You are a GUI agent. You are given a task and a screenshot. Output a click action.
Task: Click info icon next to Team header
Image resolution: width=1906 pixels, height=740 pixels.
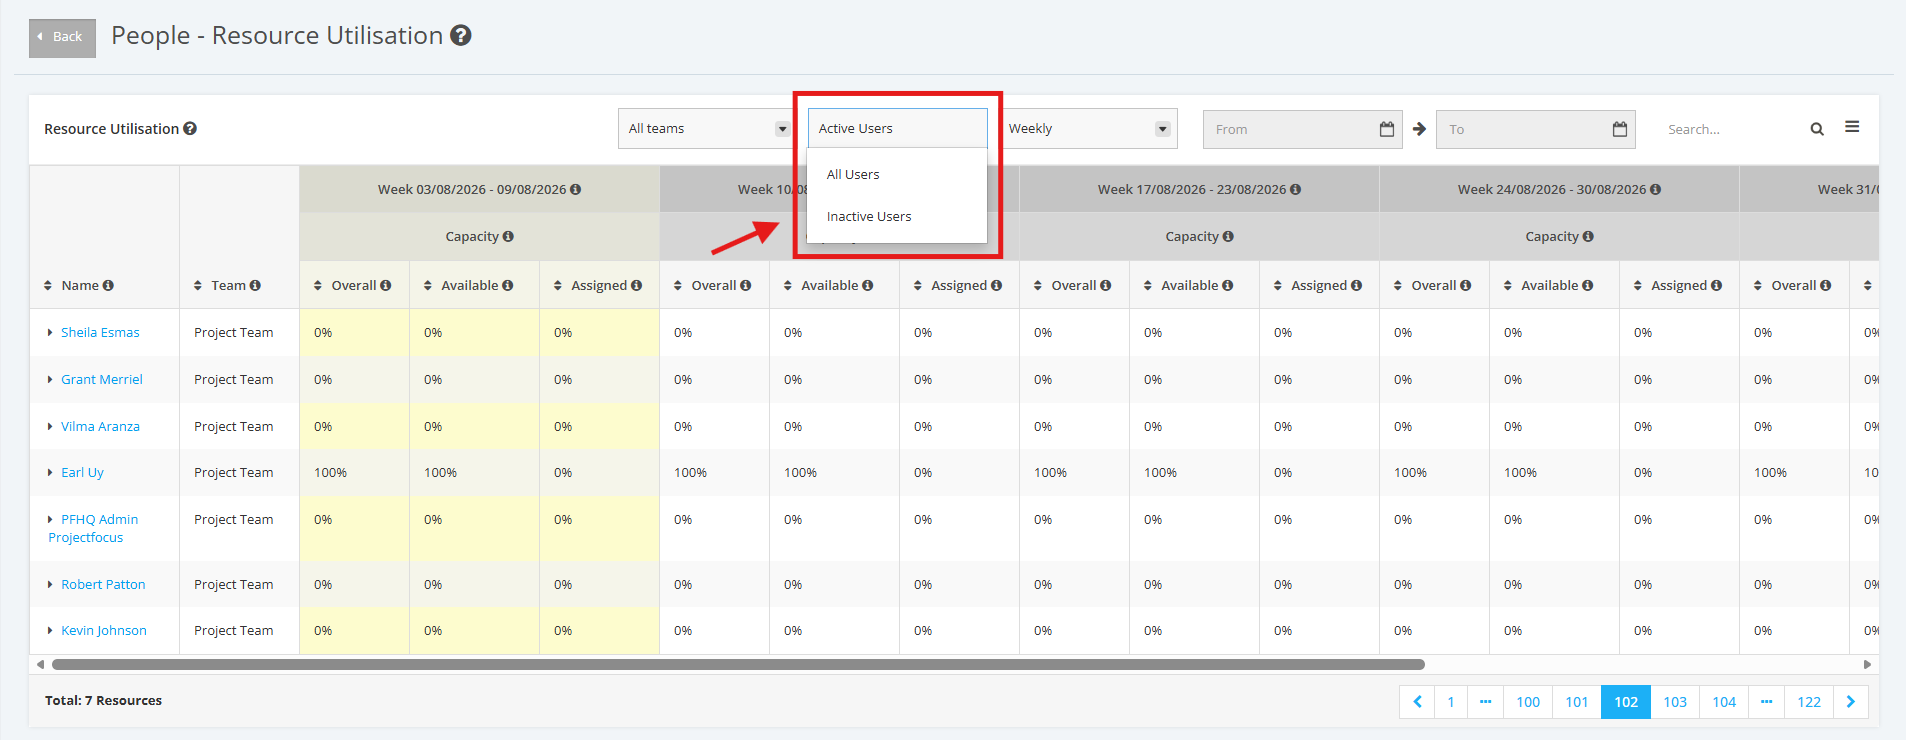[255, 286]
